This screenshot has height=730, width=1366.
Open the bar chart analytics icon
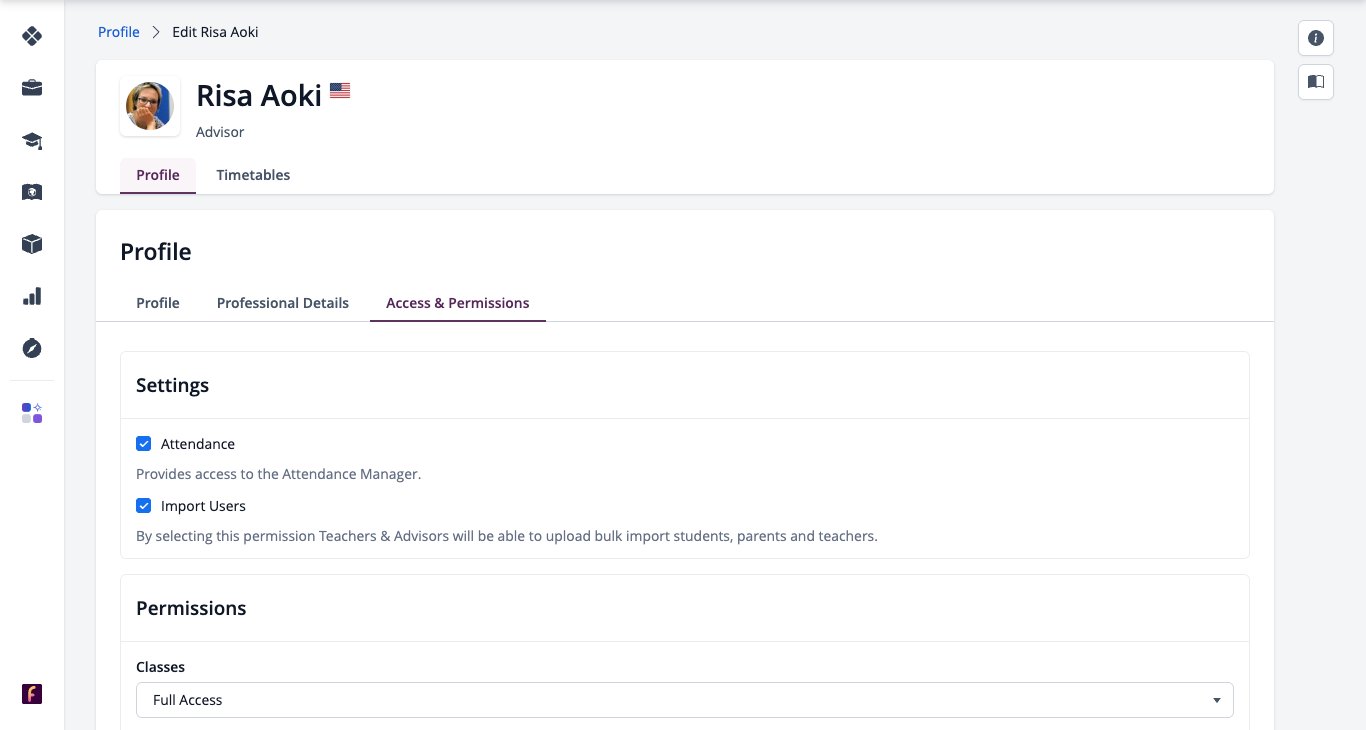32,296
